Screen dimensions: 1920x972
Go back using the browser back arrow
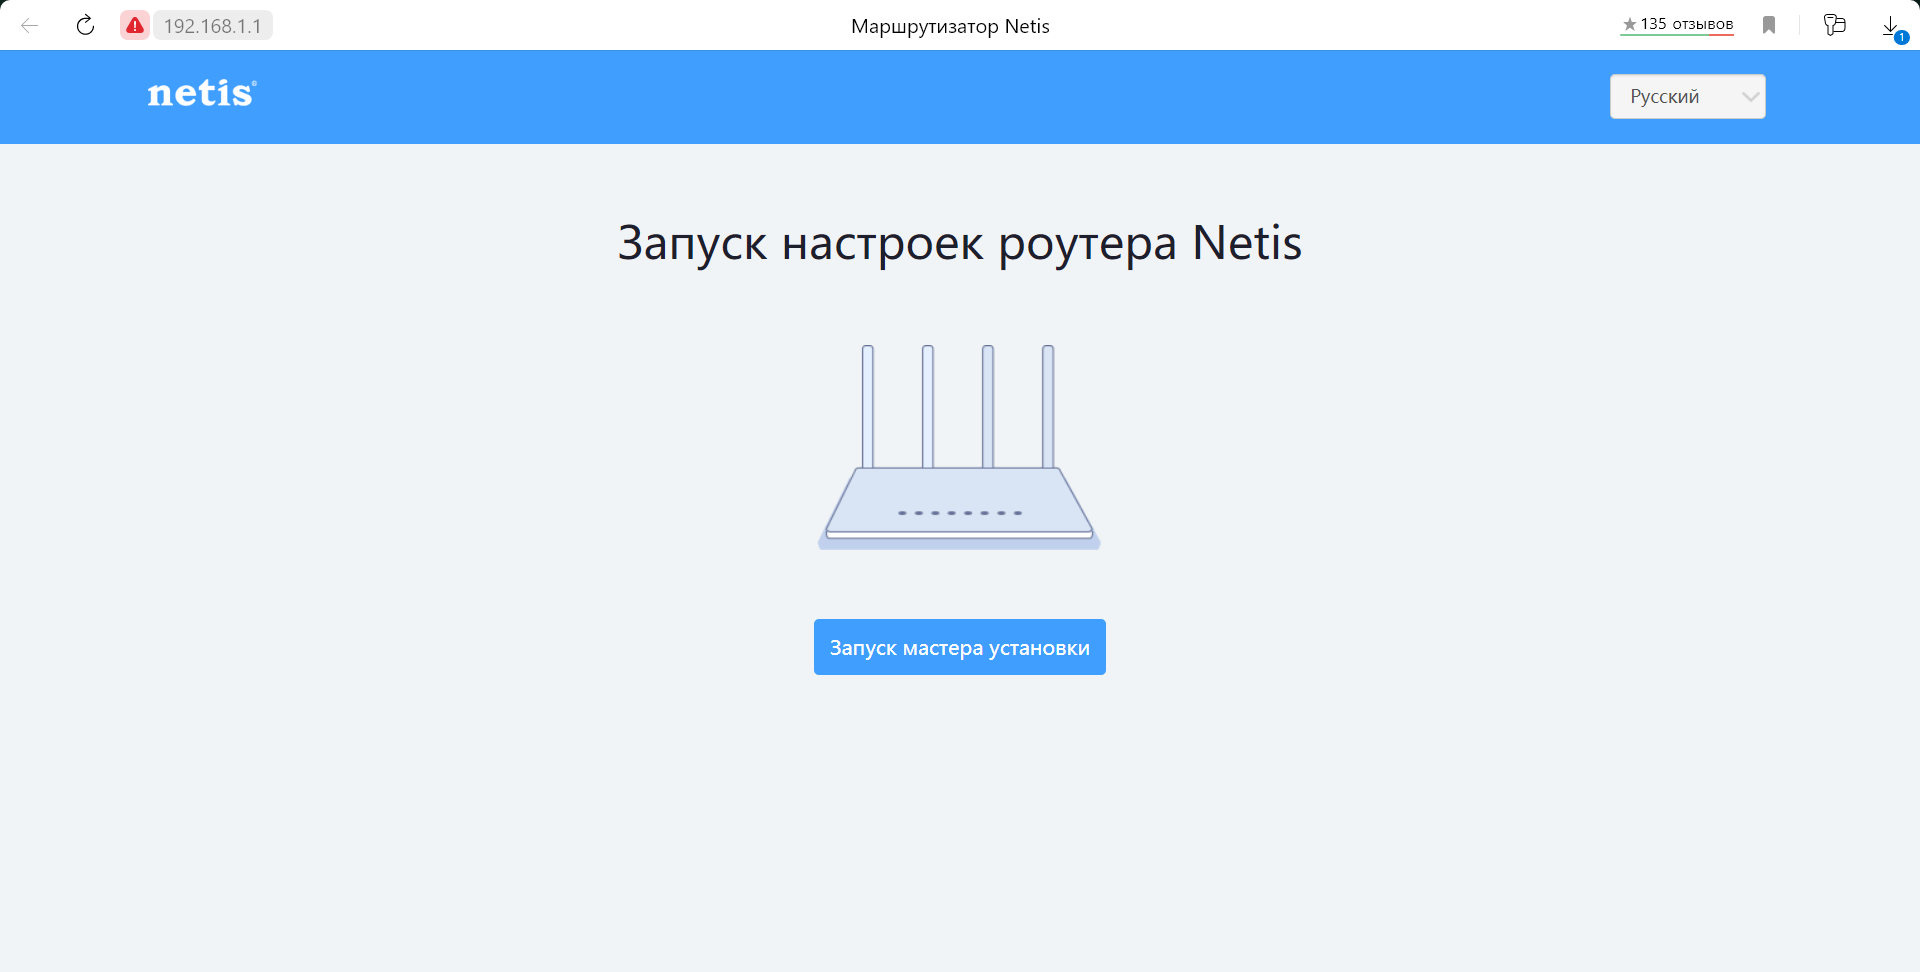click(x=30, y=26)
